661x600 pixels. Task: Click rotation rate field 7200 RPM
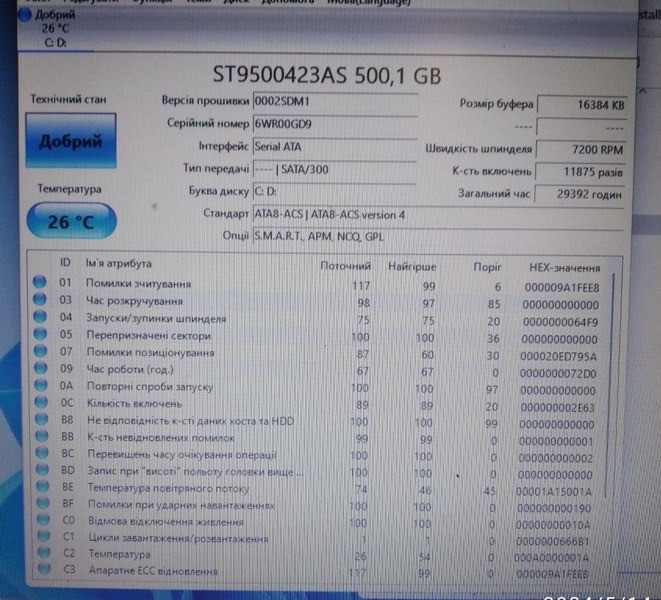(x=581, y=149)
